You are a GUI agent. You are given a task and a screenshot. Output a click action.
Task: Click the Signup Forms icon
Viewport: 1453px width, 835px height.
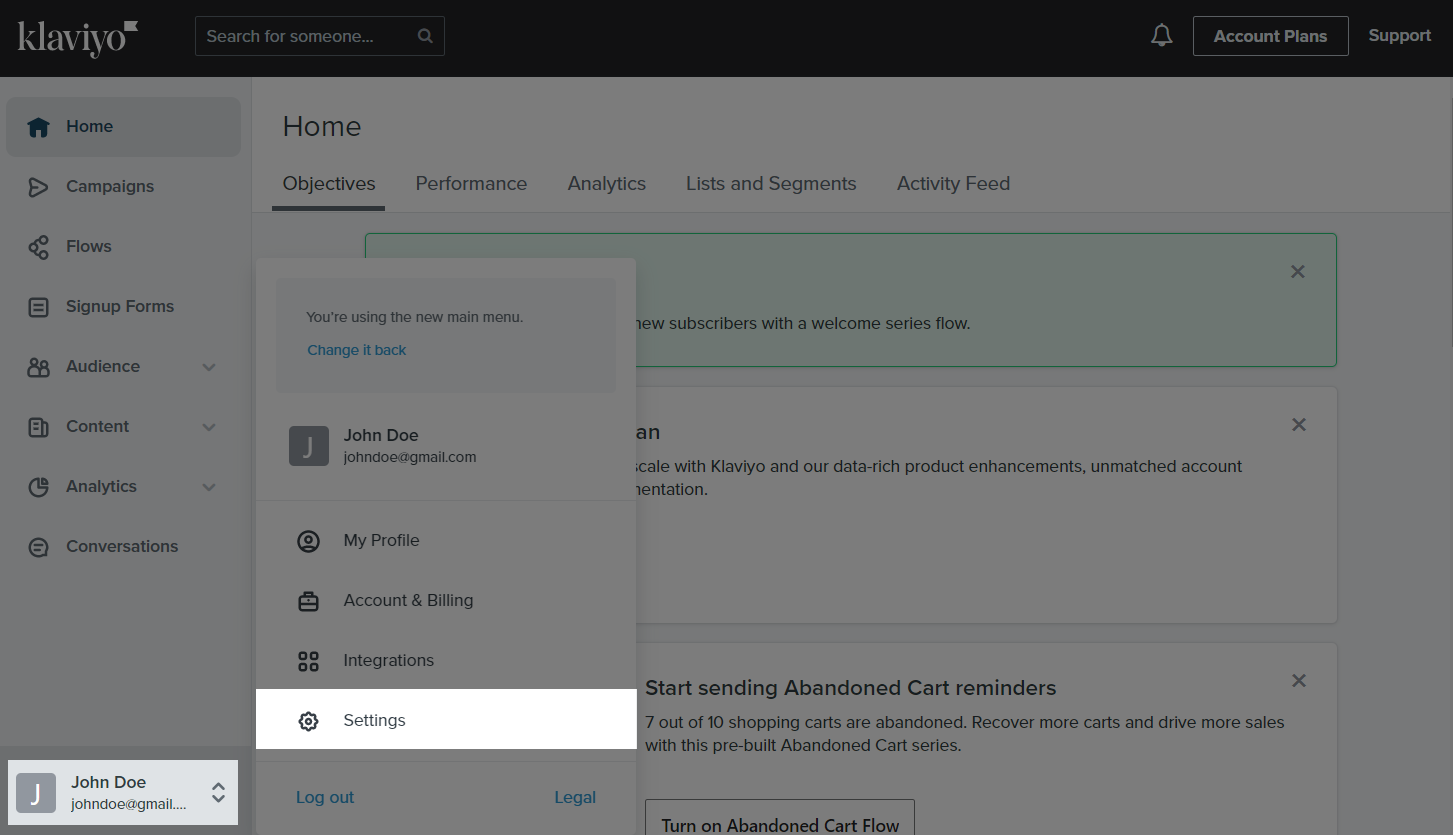pyautogui.click(x=38, y=307)
